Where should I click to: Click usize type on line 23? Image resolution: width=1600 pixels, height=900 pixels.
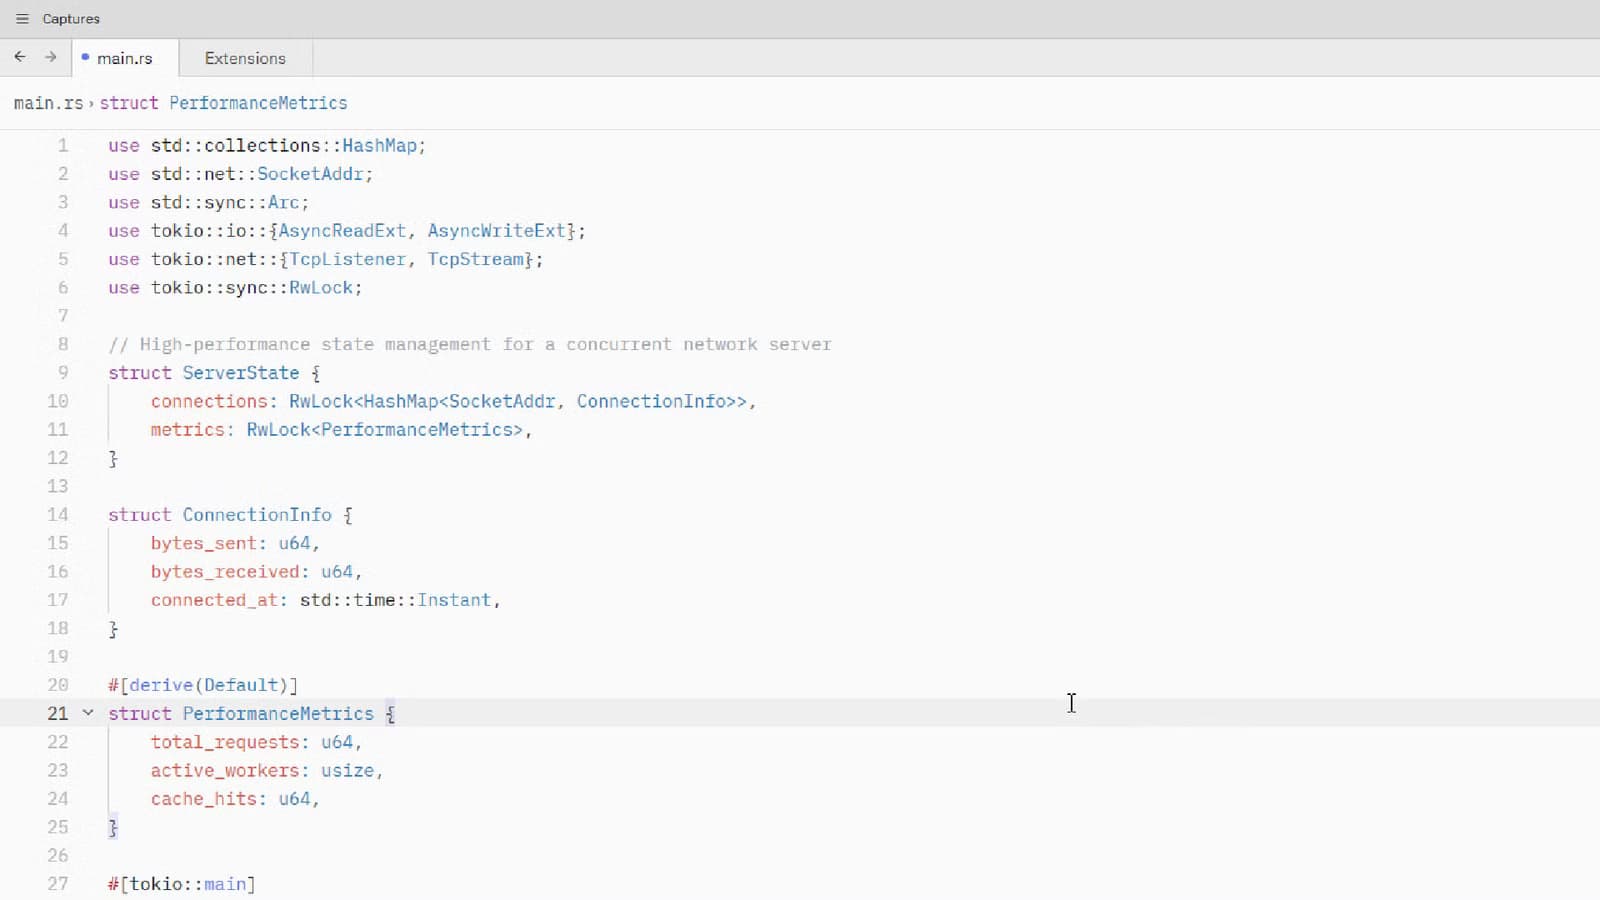(347, 770)
